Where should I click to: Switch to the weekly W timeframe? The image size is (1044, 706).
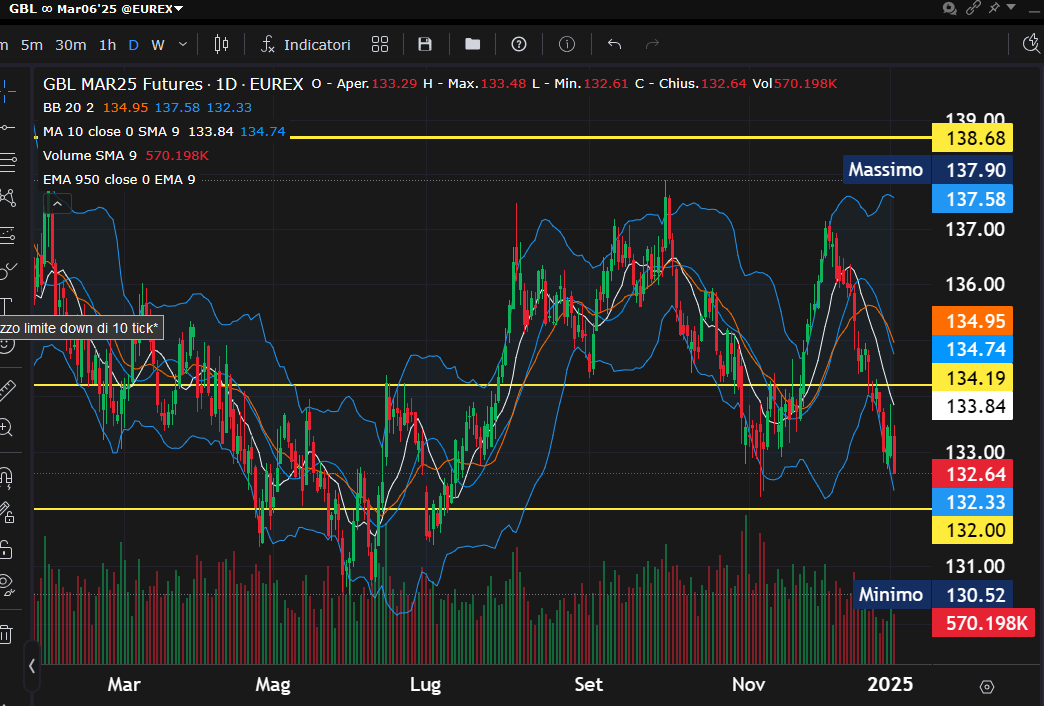click(x=158, y=44)
